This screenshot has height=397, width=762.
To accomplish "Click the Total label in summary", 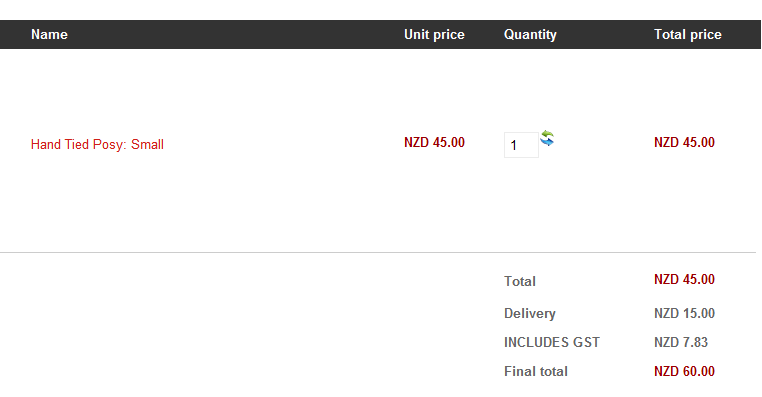I will pos(520,281).
